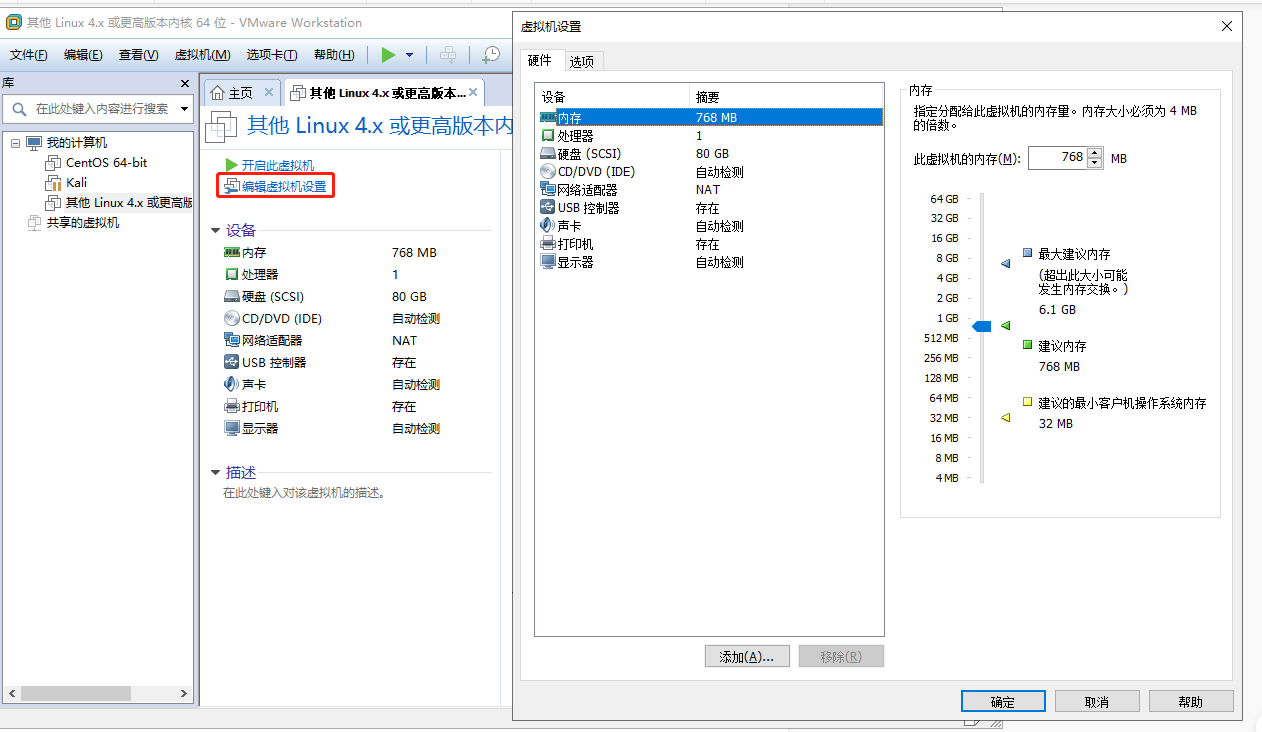Collapse the 描述 section triangle
The image size is (1262, 732).
coord(215,472)
